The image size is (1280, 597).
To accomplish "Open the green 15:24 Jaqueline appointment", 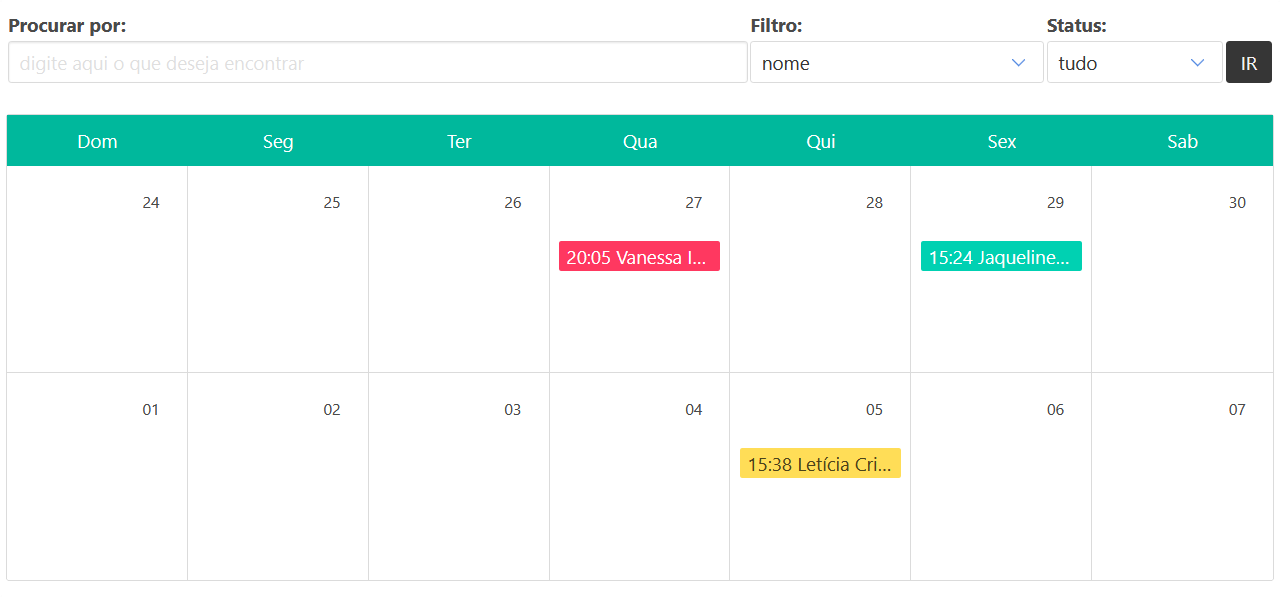I will click(x=1000, y=257).
